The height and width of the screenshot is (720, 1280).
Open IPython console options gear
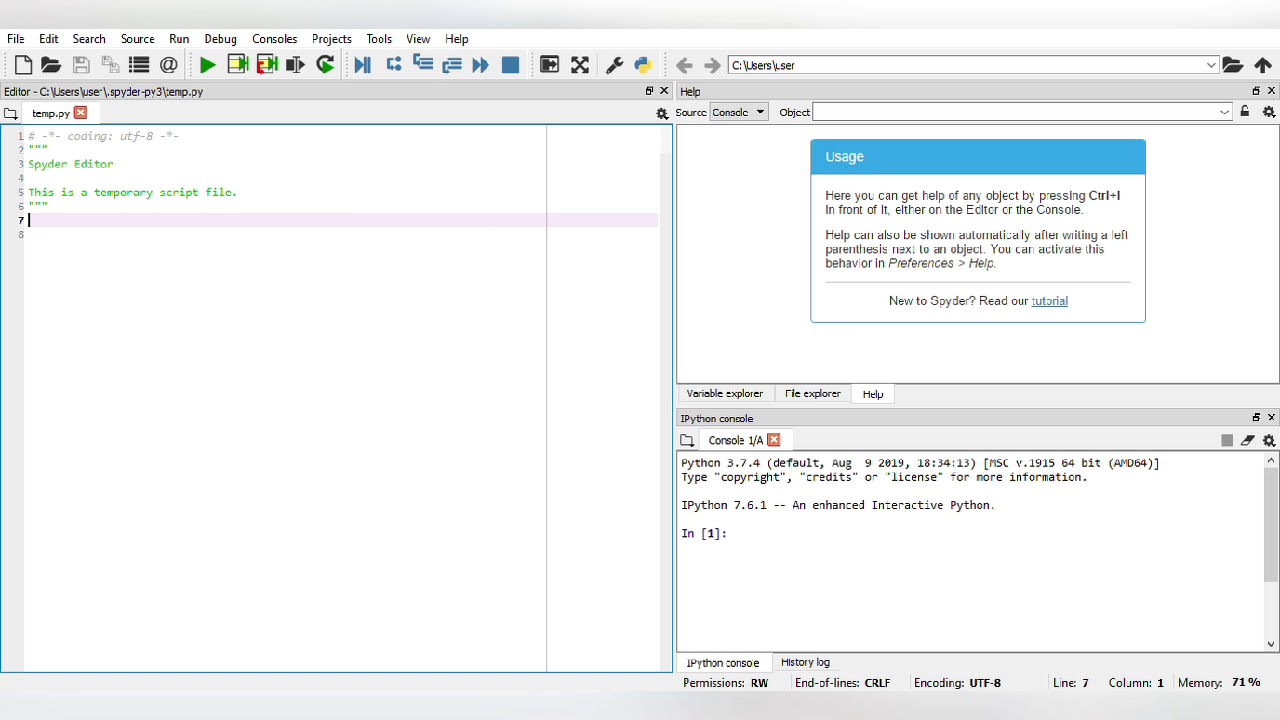(1269, 441)
